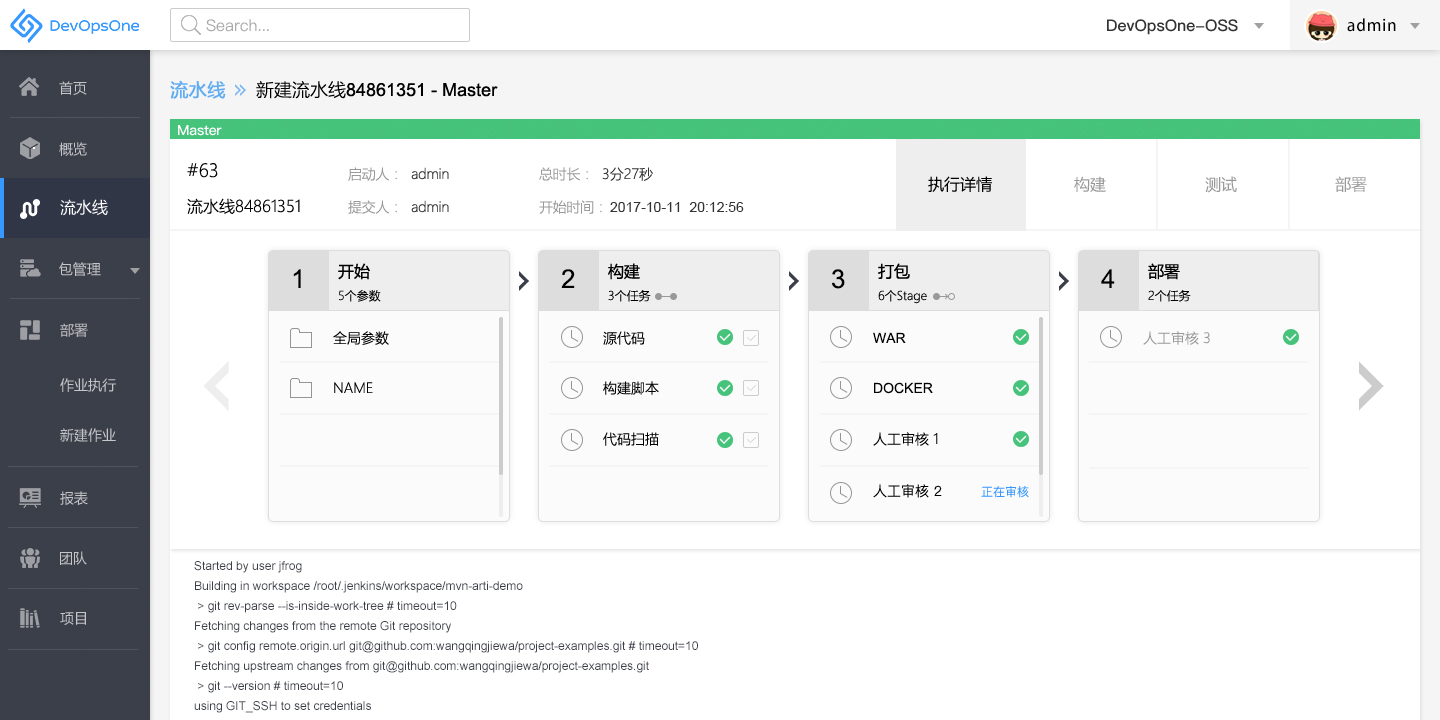Viewport: 1440px width, 720px height.
Task: Click the 项目 books icon in sidebar
Action: (30, 618)
